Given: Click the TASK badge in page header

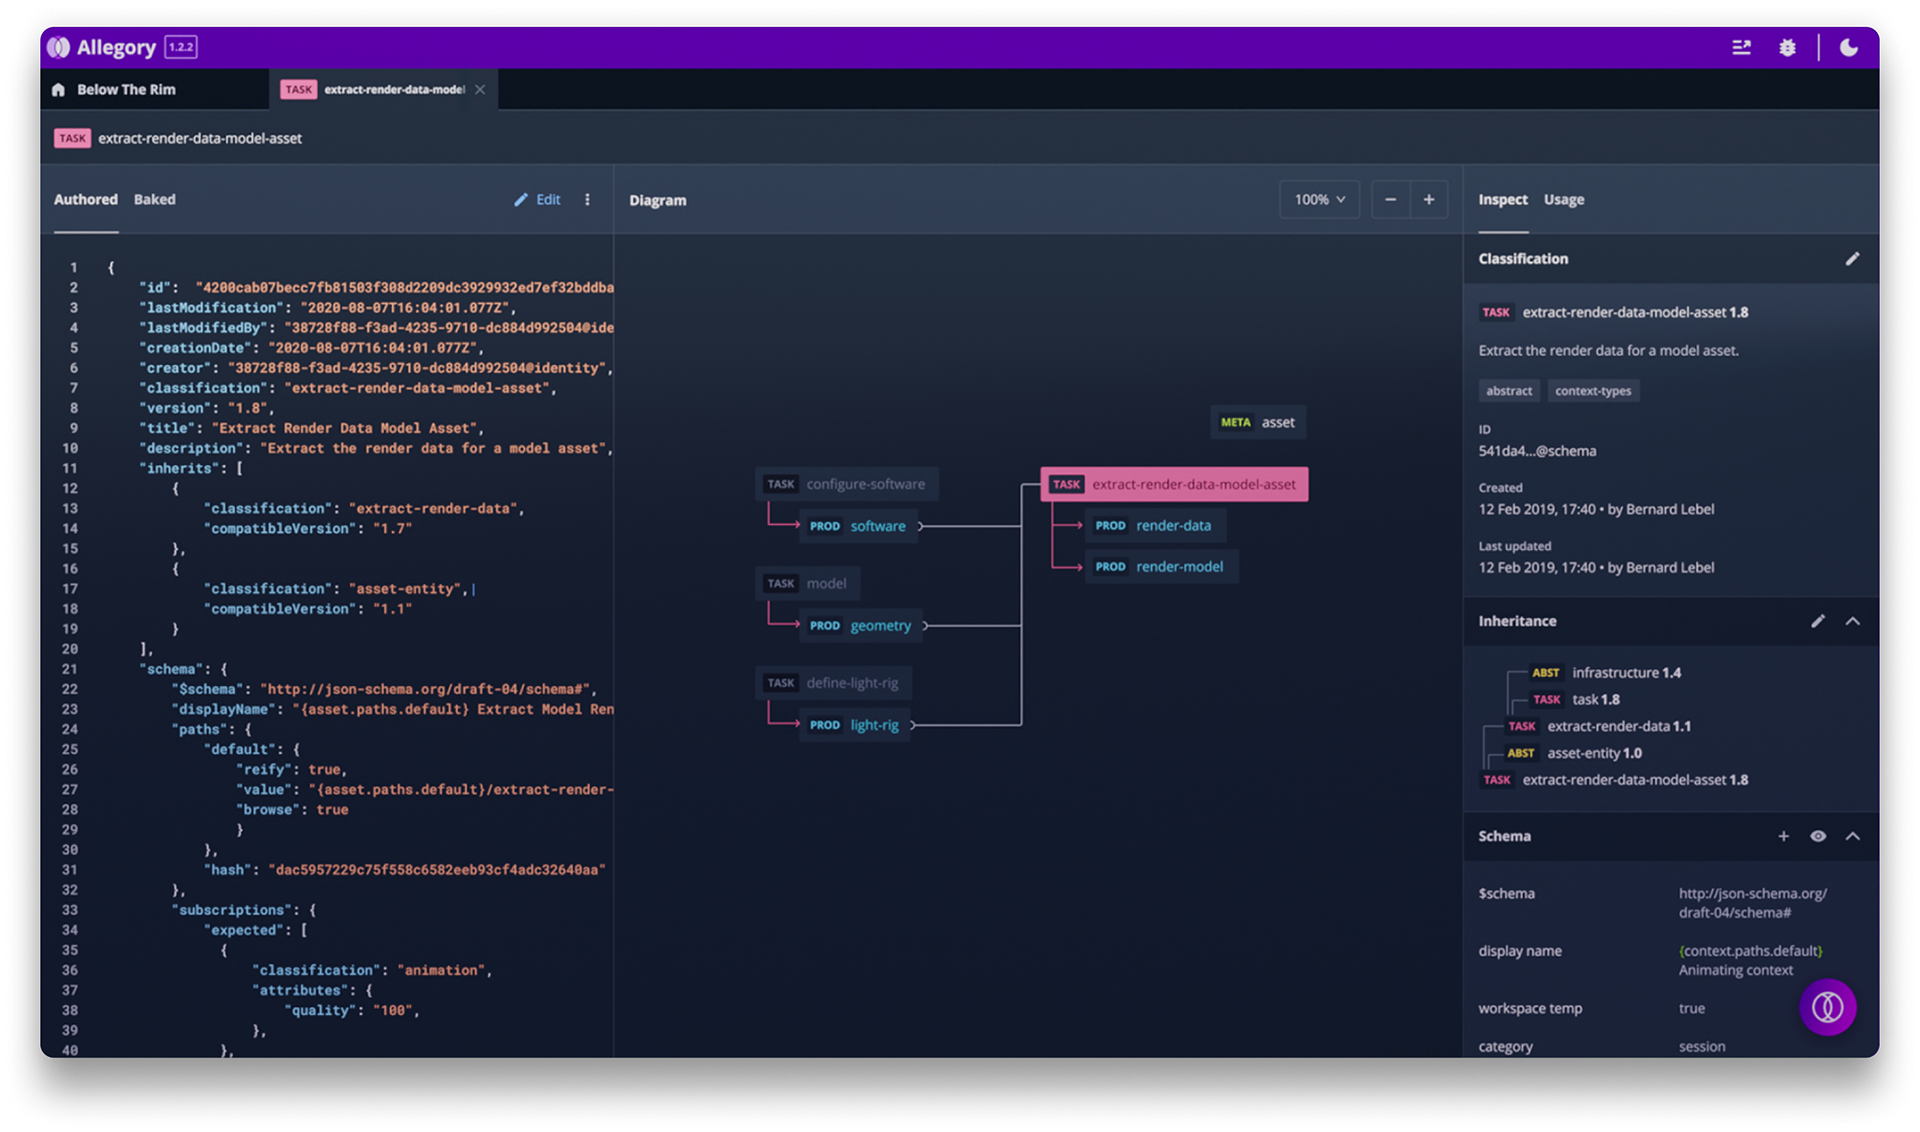Looking at the screenshot, I should click(73, 138).
